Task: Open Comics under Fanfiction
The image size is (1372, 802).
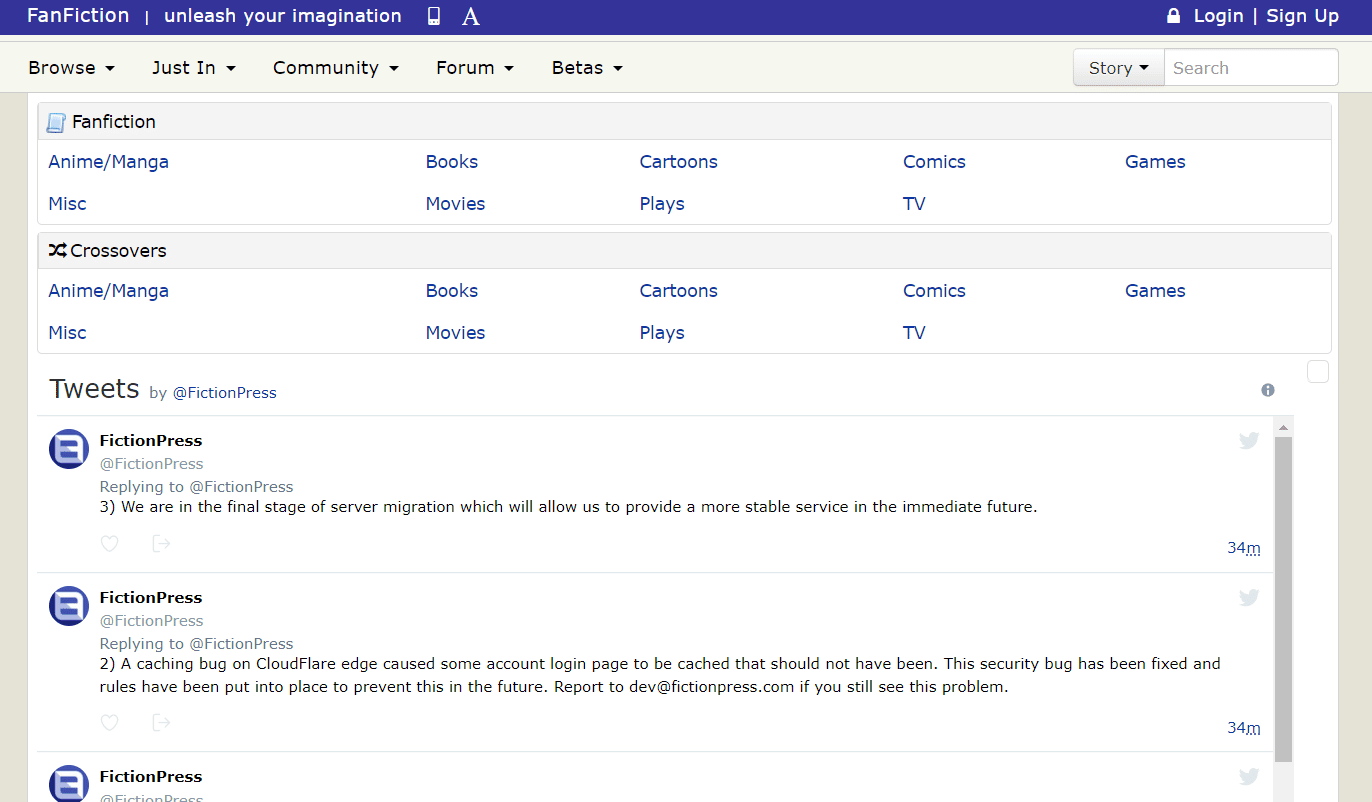Action: tap(934, 162)
